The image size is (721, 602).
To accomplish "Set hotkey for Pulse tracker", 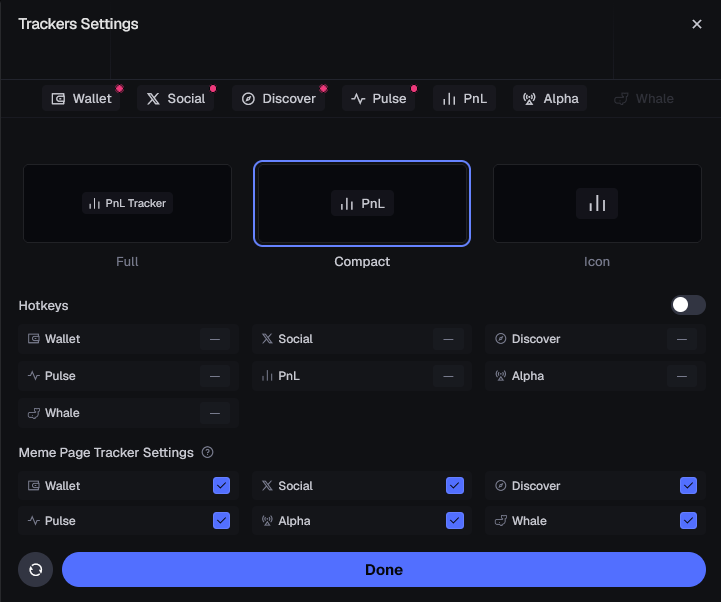I will pos(215,376).
